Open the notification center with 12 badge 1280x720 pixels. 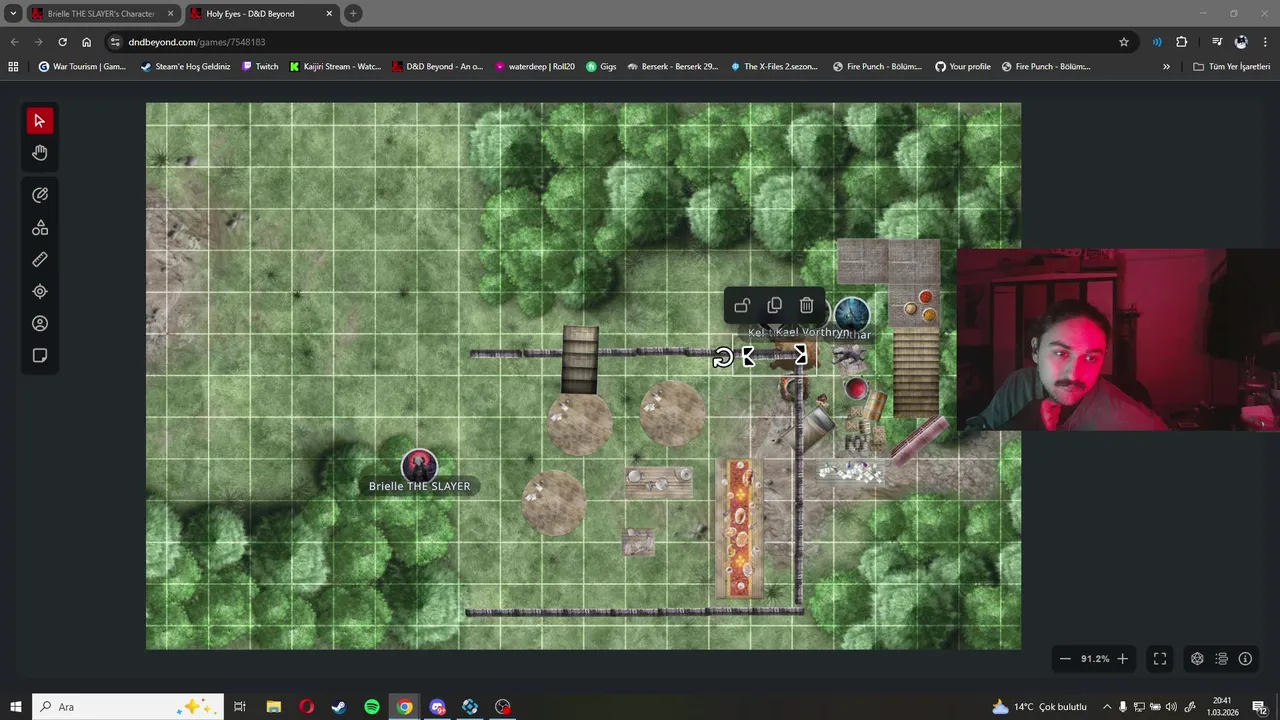coord(1260,707)
